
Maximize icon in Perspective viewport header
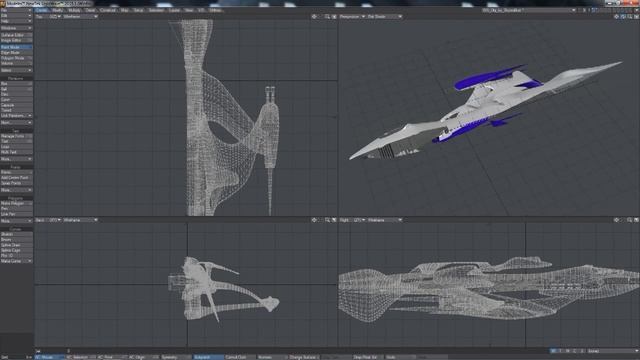click(636, 17)
